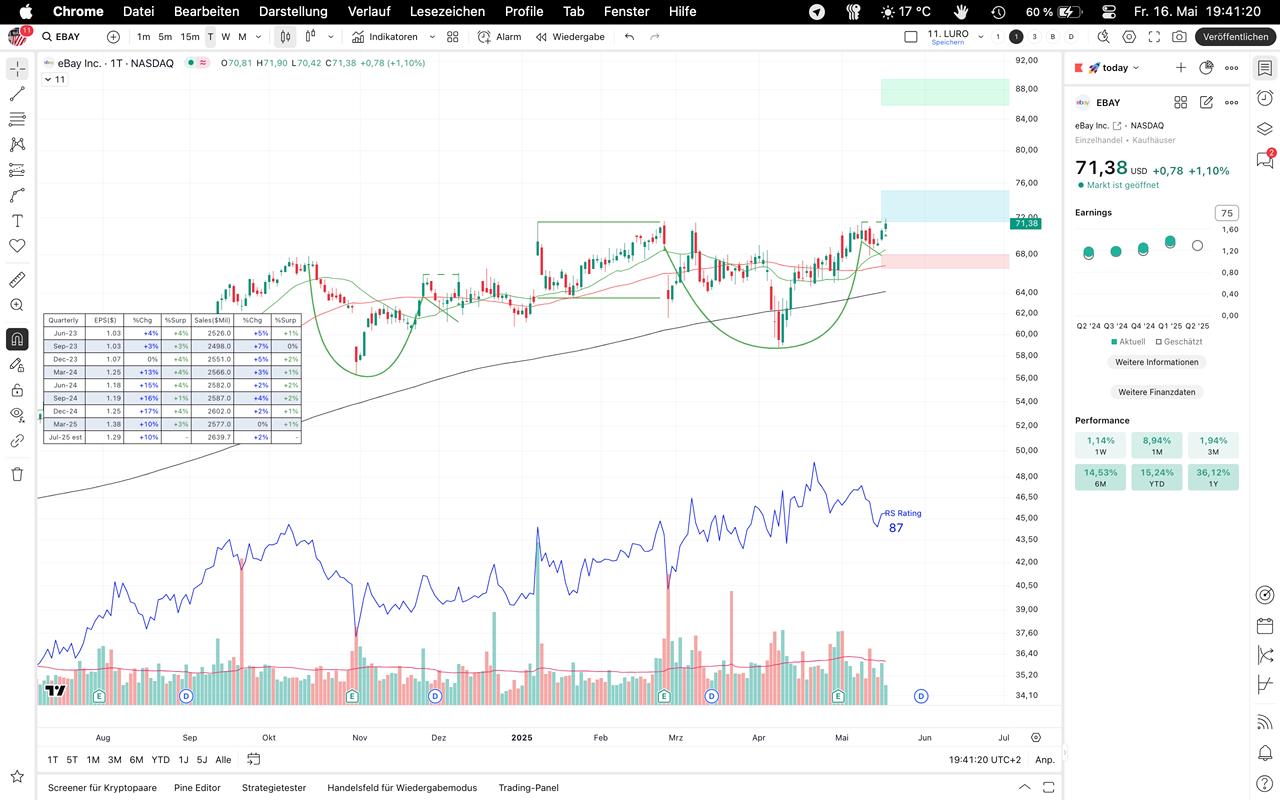Select the Text drawing tool
Viewport: 1280px width, 800px height.
point(17,221)
